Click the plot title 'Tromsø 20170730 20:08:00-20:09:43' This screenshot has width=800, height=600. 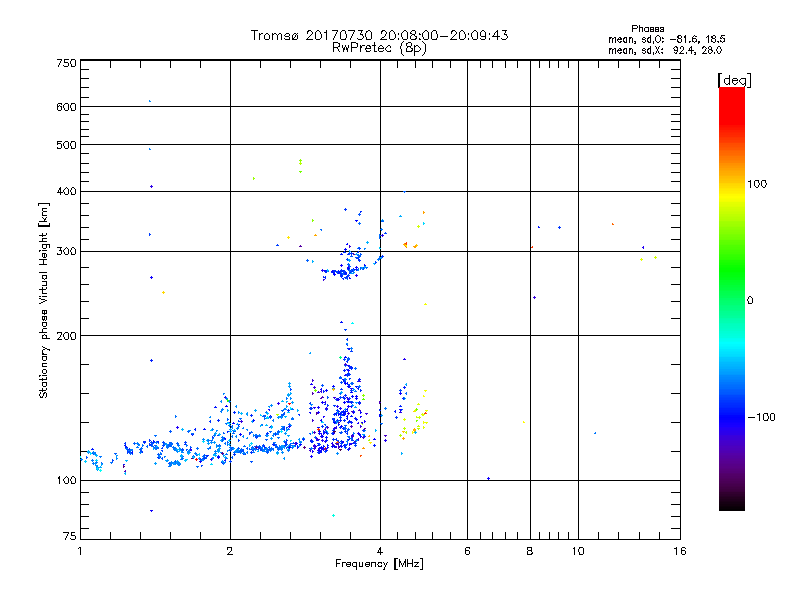(379, 35)
